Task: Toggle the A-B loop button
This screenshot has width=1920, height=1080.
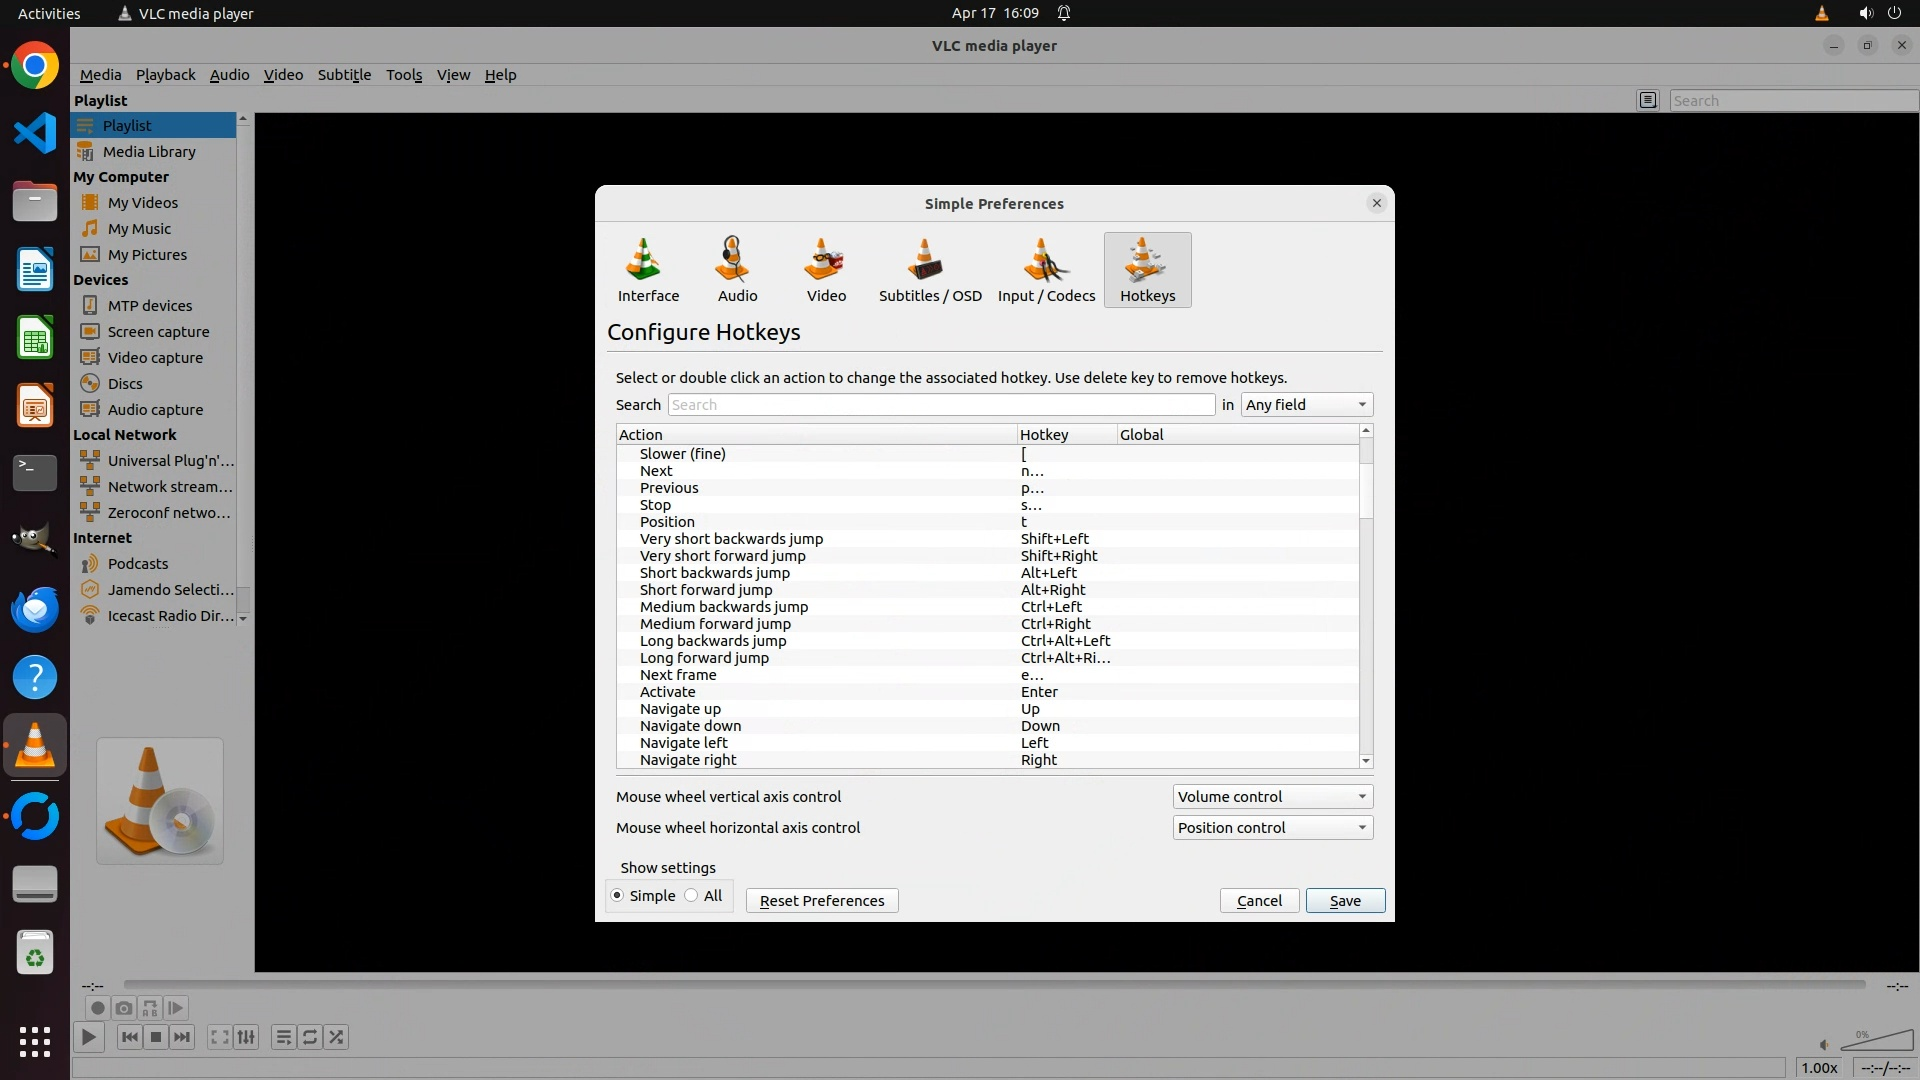Action: coord(150,1008)
